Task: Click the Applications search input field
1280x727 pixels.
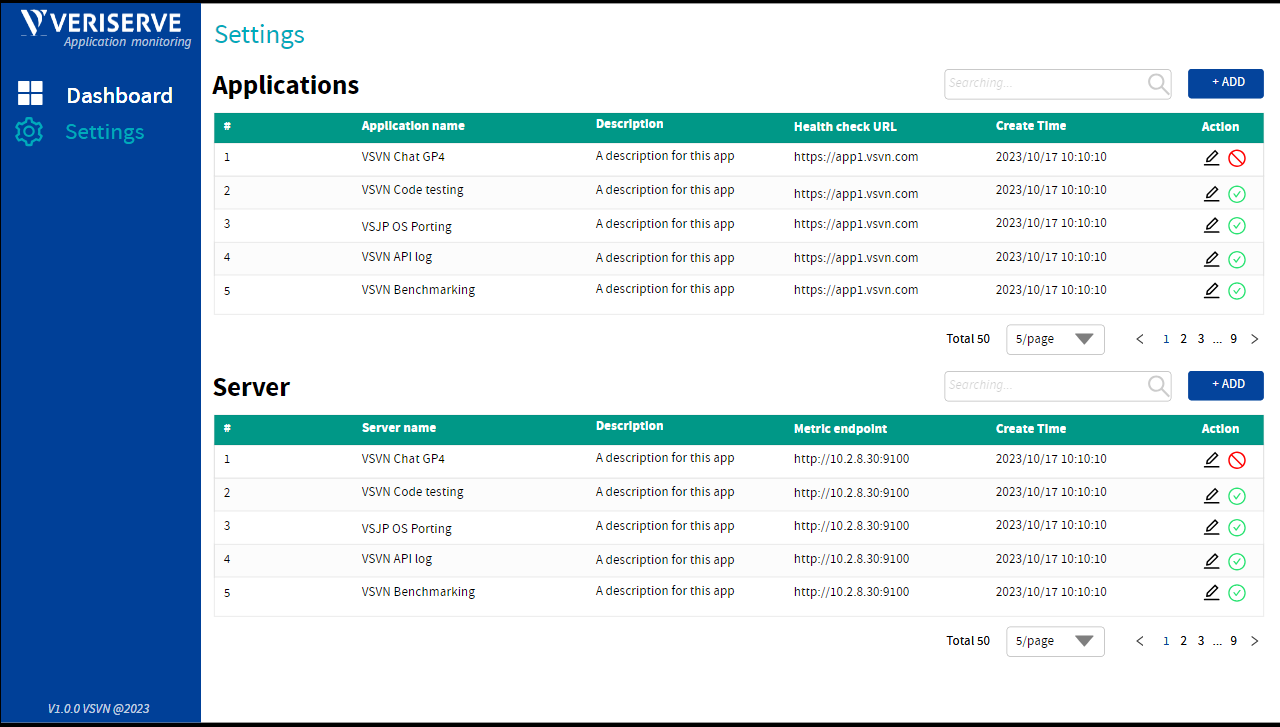Action: pyautogui.click(x=1040, y=83)
